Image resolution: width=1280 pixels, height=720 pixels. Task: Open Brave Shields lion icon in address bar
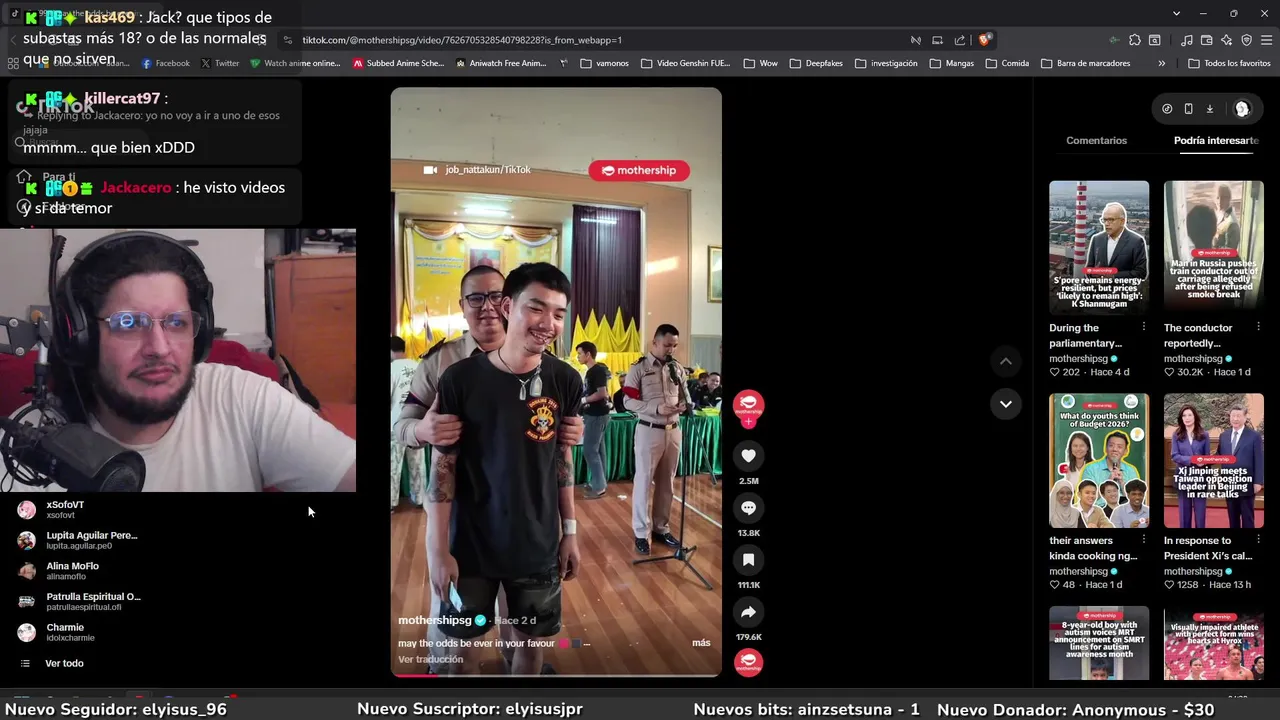pos(984,40)
